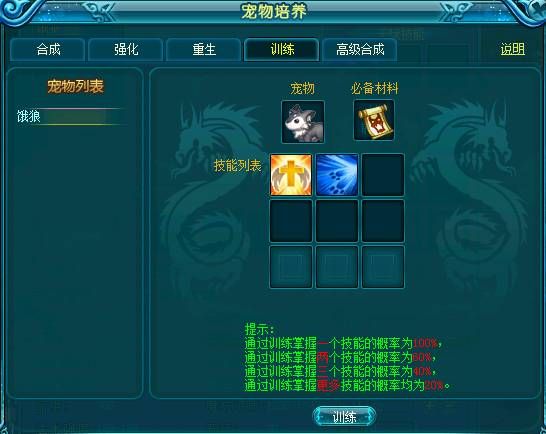546x434 pixels.
Task: Open the 强化 tab
Action: (126, 49)
